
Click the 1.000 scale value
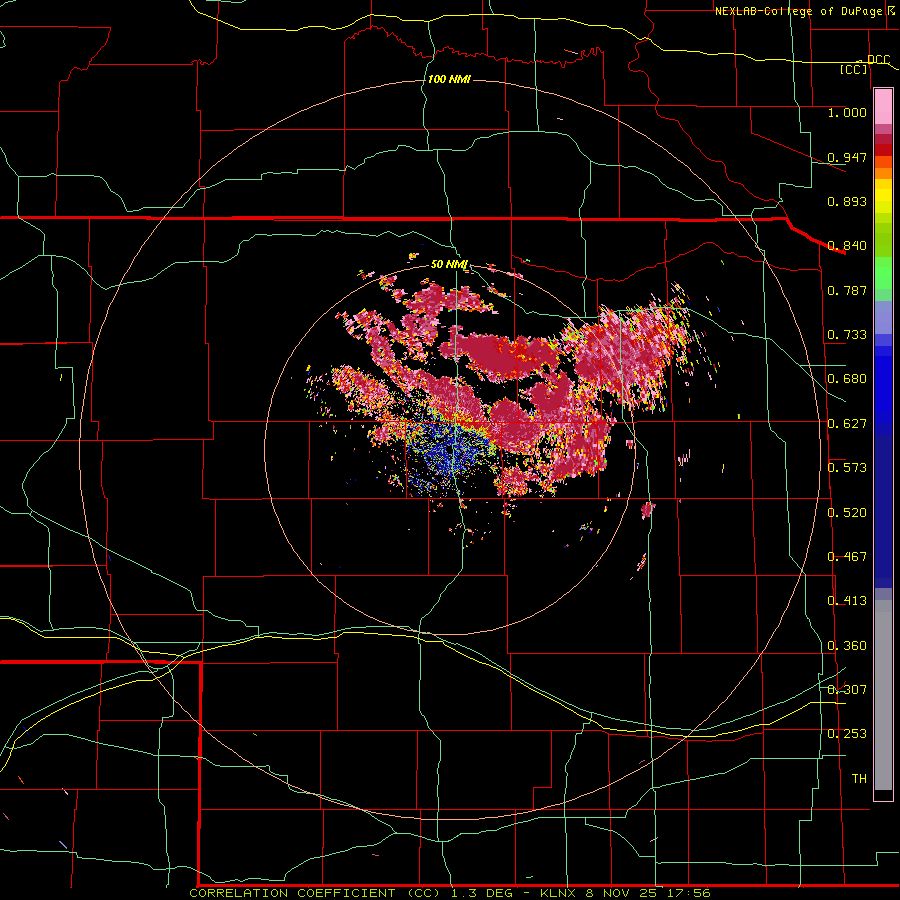[847, 112]
